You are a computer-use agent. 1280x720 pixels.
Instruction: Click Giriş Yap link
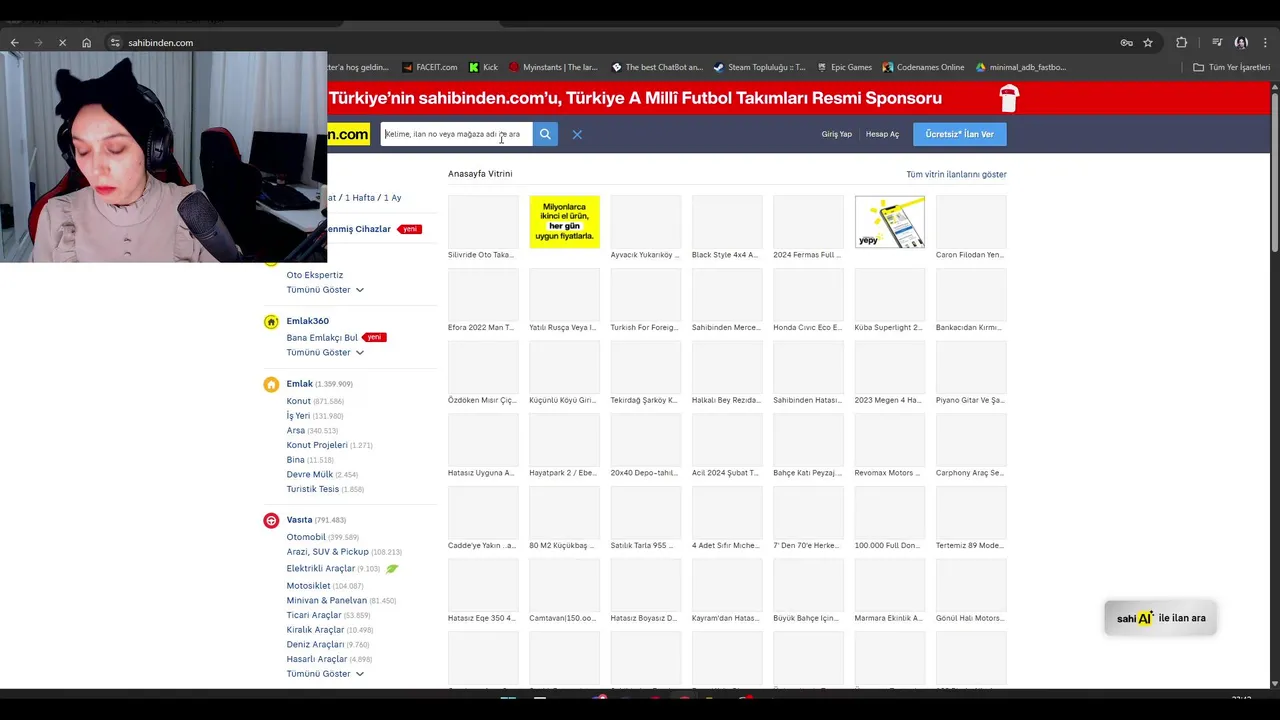[837, 134]
